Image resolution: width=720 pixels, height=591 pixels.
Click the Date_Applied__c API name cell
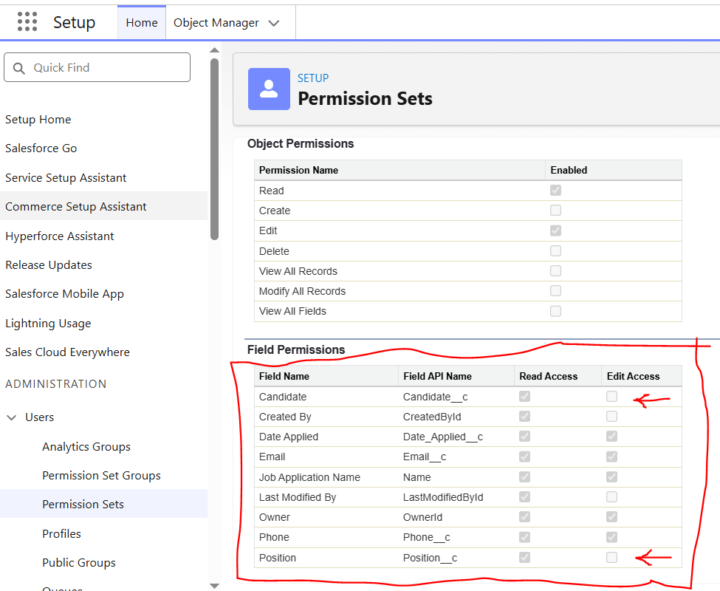click(443, 437)
